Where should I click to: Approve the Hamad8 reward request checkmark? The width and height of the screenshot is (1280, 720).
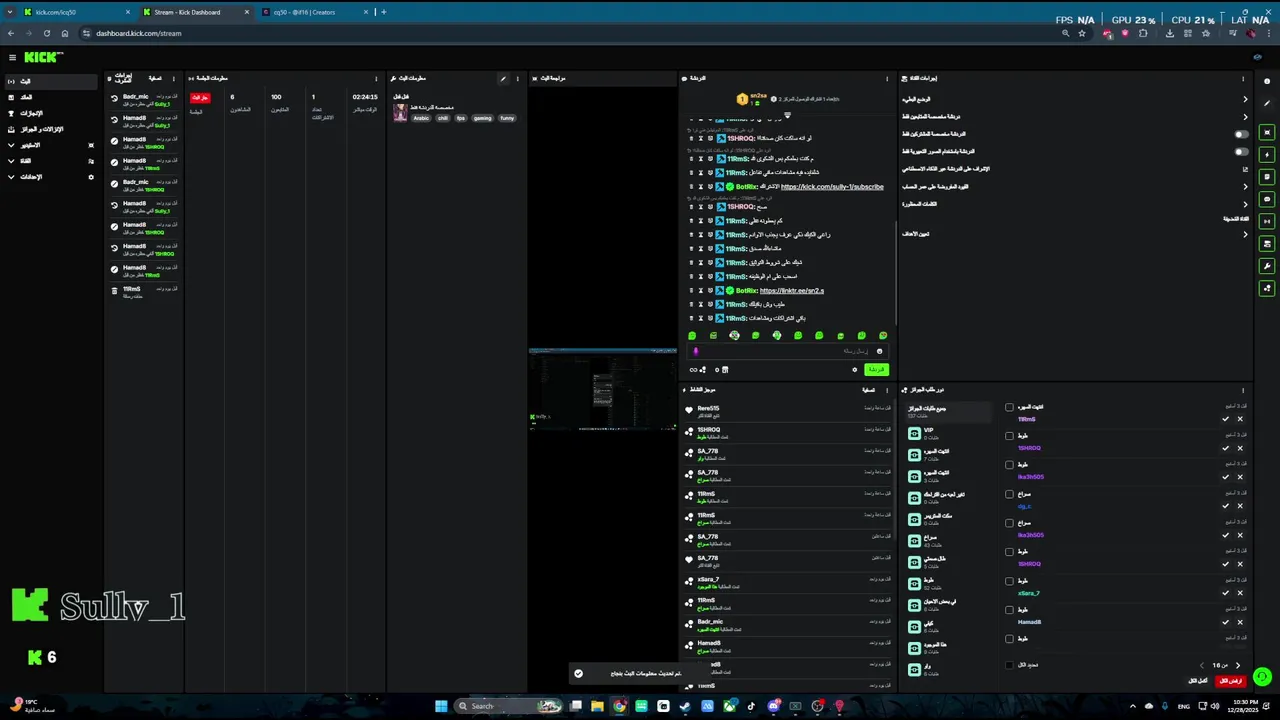pos(1225,622)
